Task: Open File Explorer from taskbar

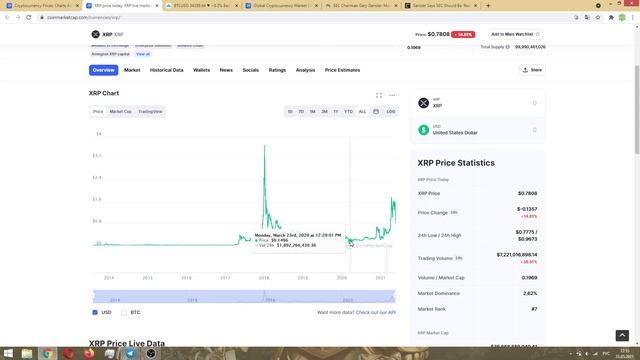Action: pos(27,353)
